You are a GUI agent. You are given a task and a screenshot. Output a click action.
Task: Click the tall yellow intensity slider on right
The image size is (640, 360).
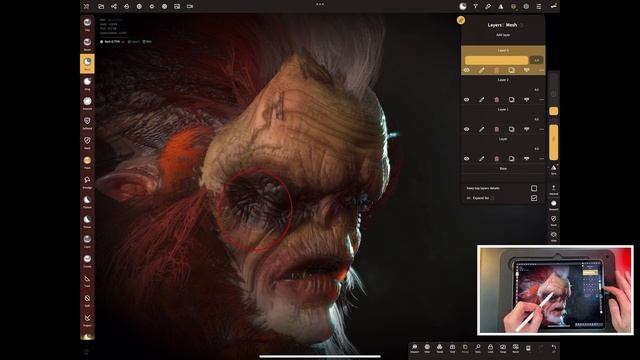tap(553, 142)
